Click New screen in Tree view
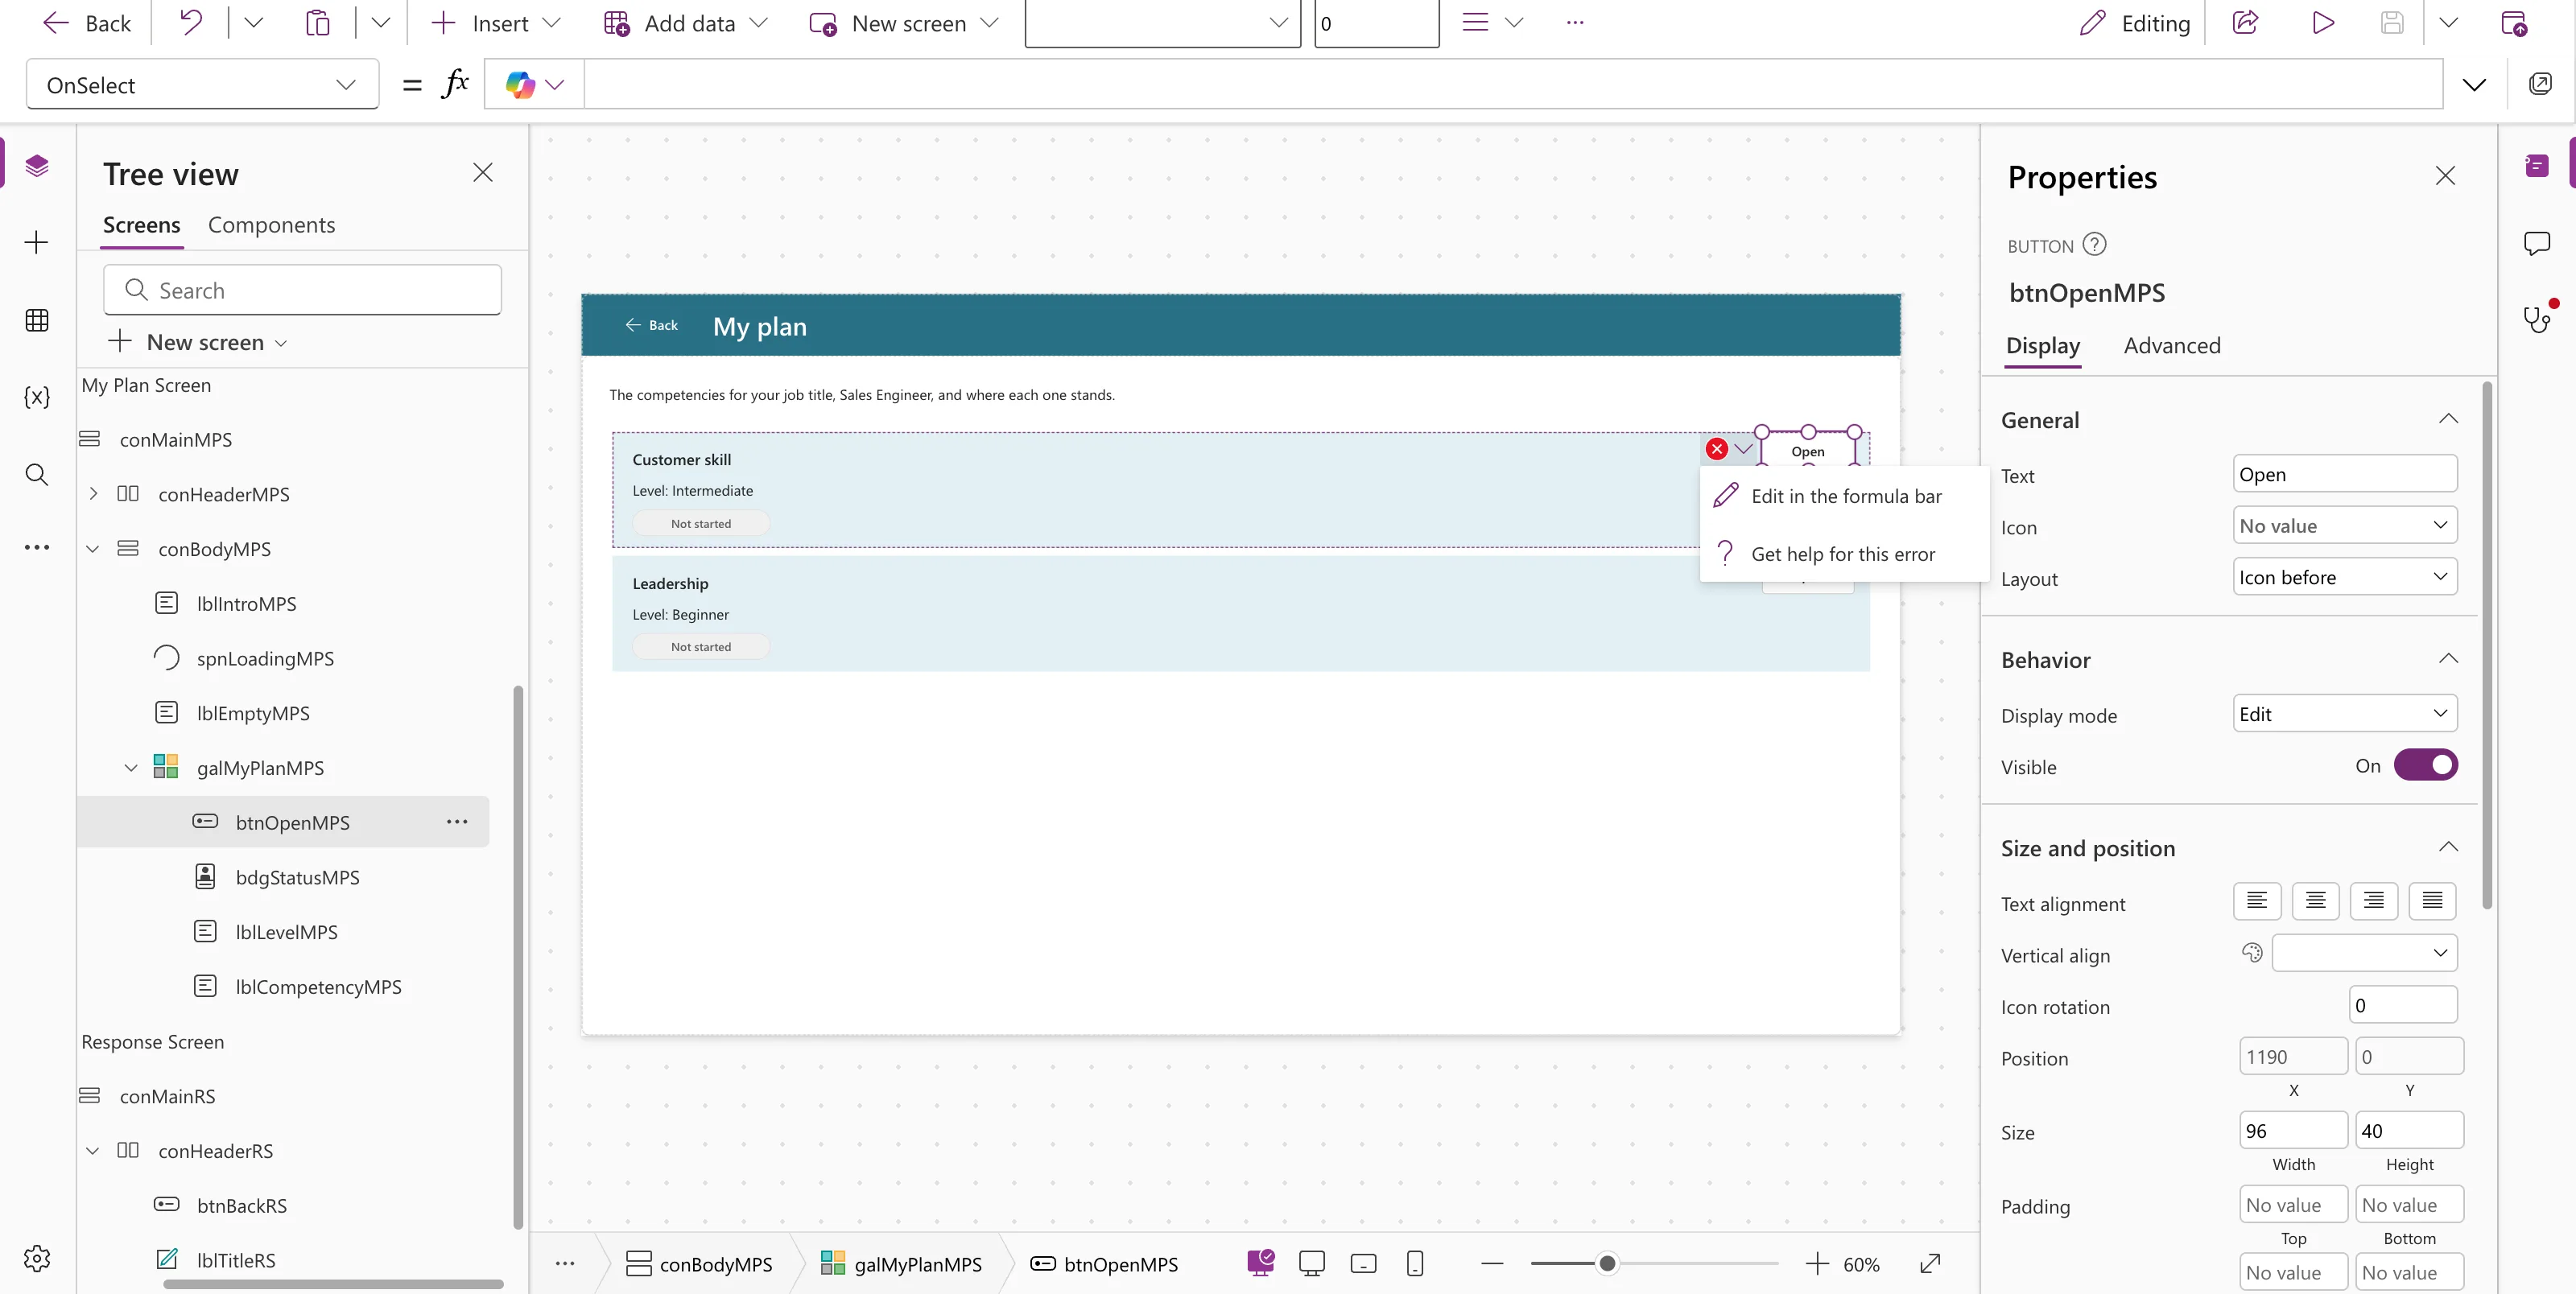Screen dimensions: 2576x1294 pos(198,342)
